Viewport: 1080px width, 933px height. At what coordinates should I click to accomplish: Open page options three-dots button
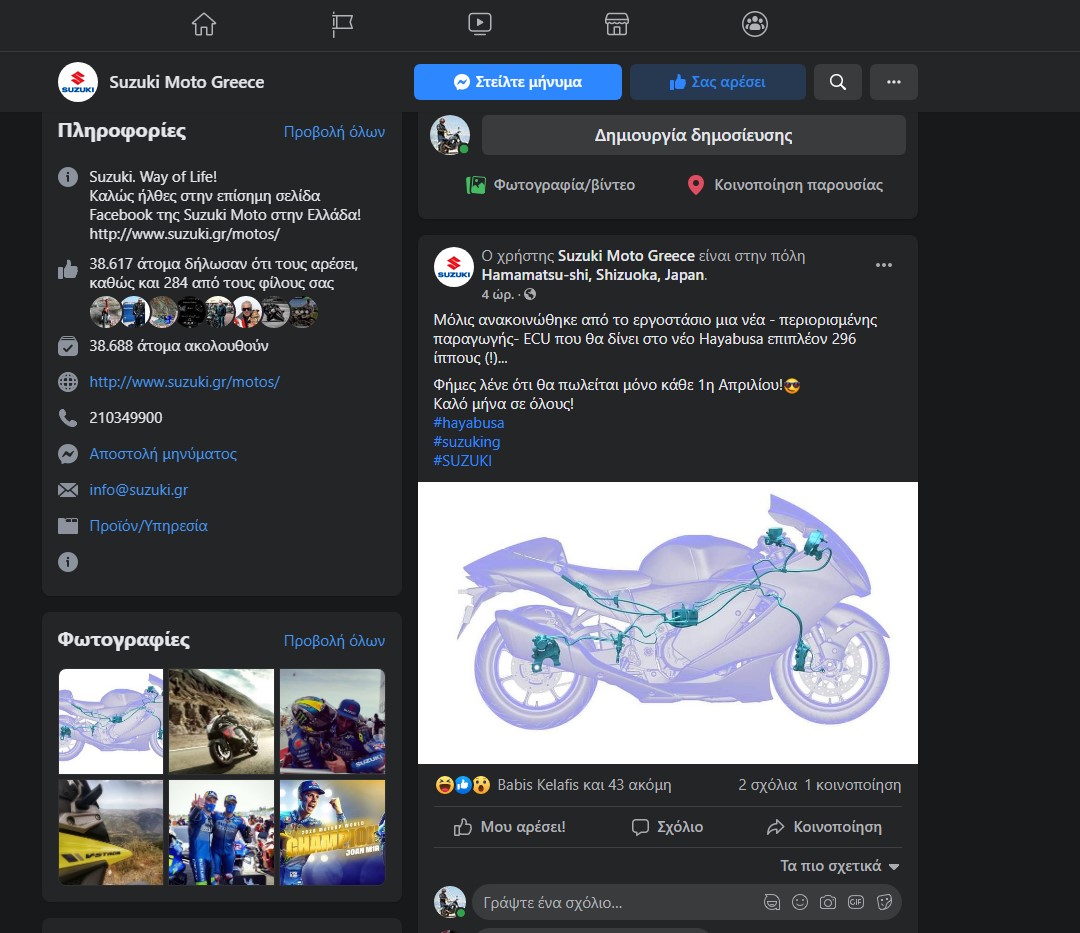[893, 82]
